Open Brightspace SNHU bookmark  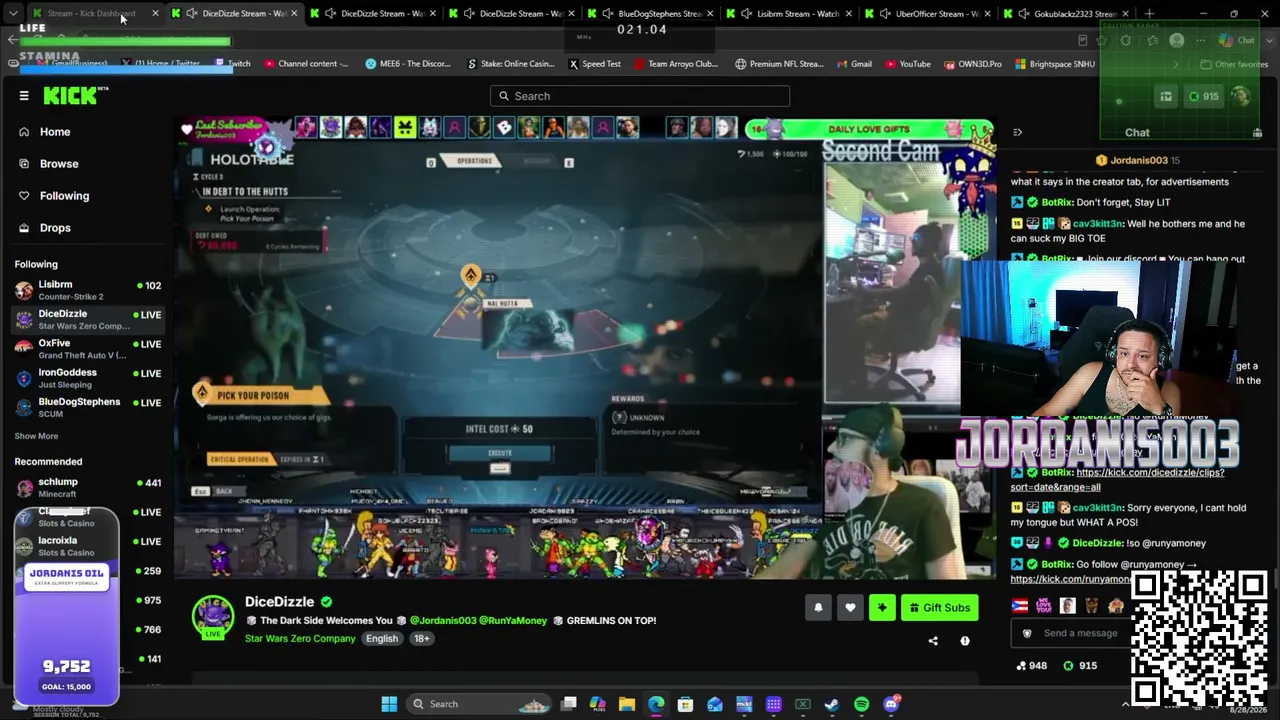point(1054,64)
